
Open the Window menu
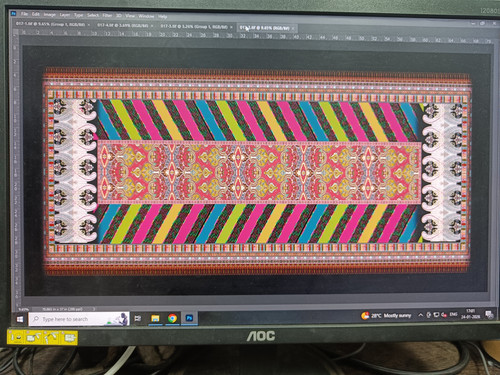pos(146,16)
